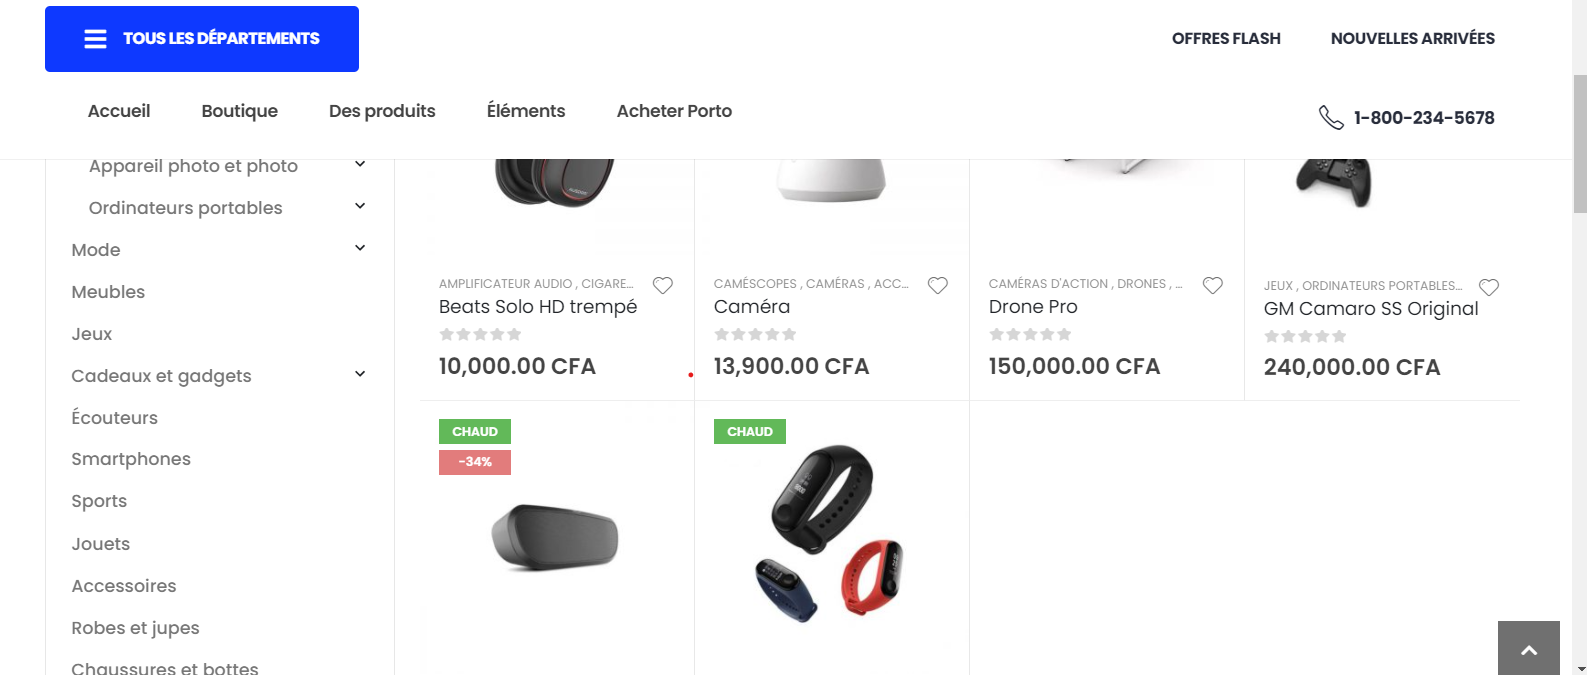Image resolution: width=1587 pixels, height=675 pixels.
Task: Expand Ordinateurs portables subcategories
Action: click(360, 206)
